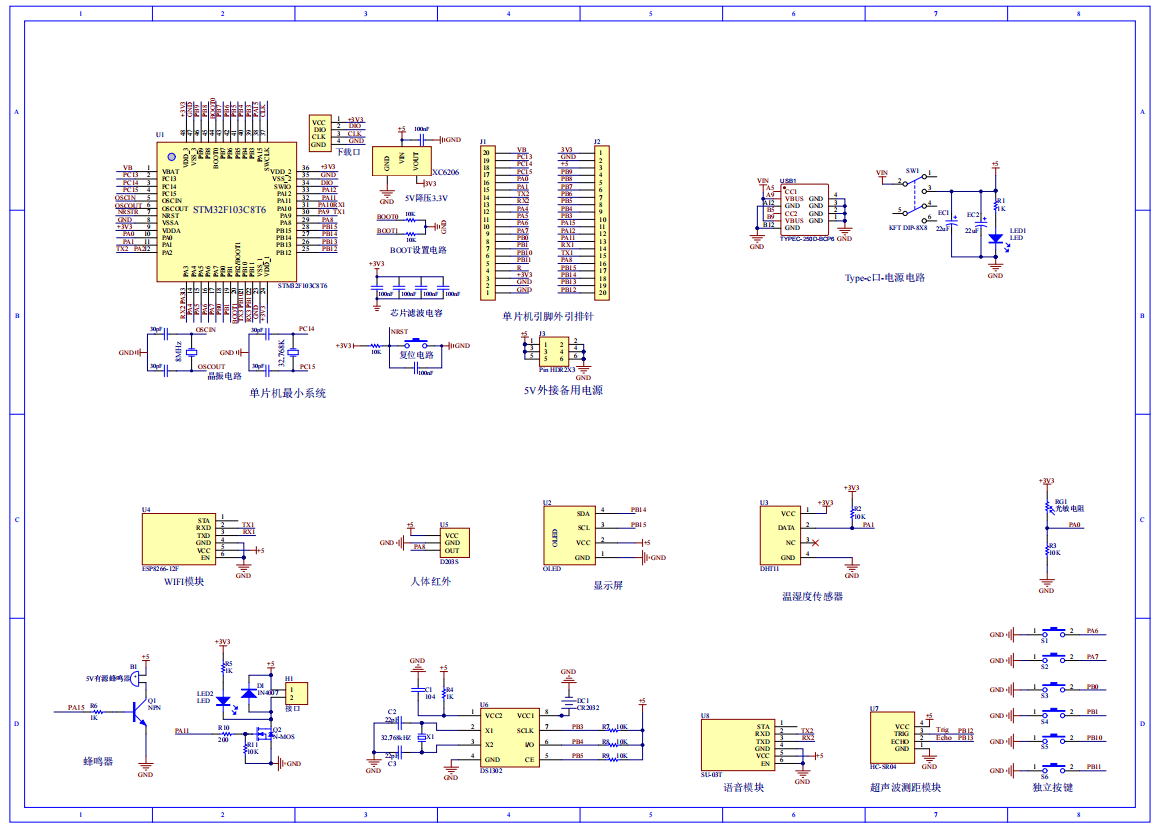The width and height of the screenshot is (1158, 828).
Task: Click the RG1 photoresistor symbol
Action: tap(1046, 506)
